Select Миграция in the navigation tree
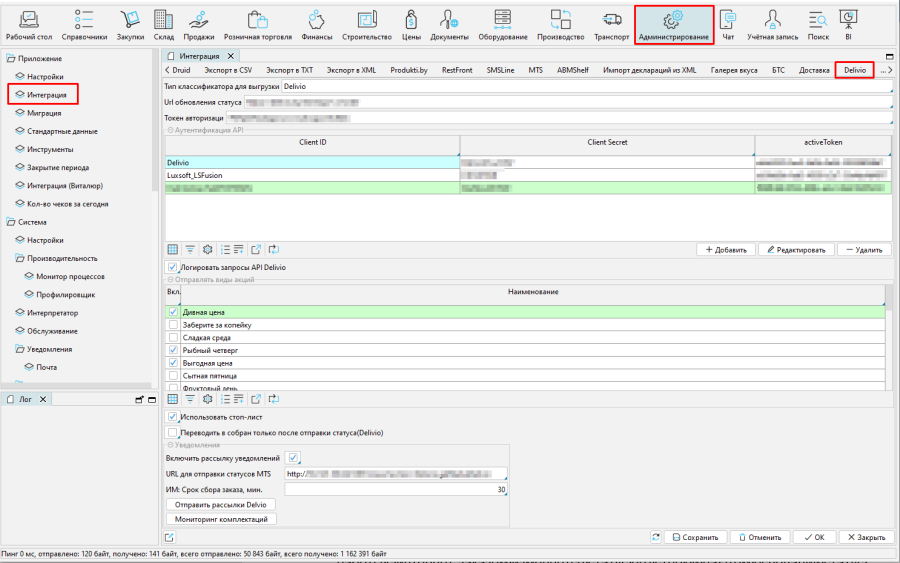This screenshot has height=563, width=900. tap(44, 113)
